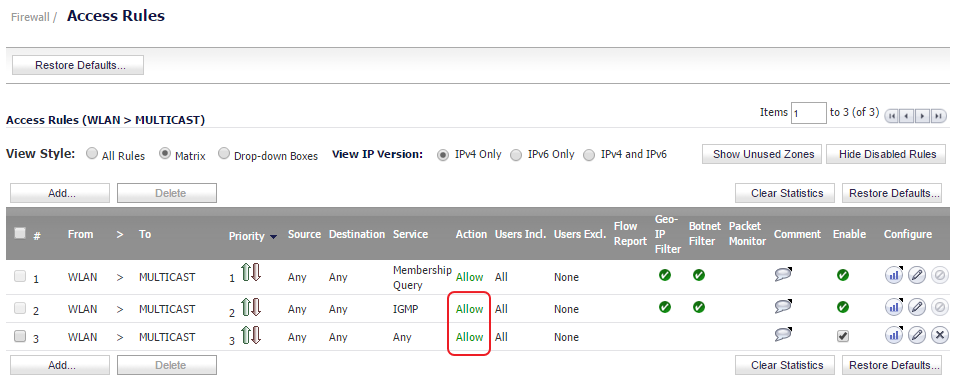
Task: Toggle Enable checkbox for rule 3
Action: coord(842,336)
